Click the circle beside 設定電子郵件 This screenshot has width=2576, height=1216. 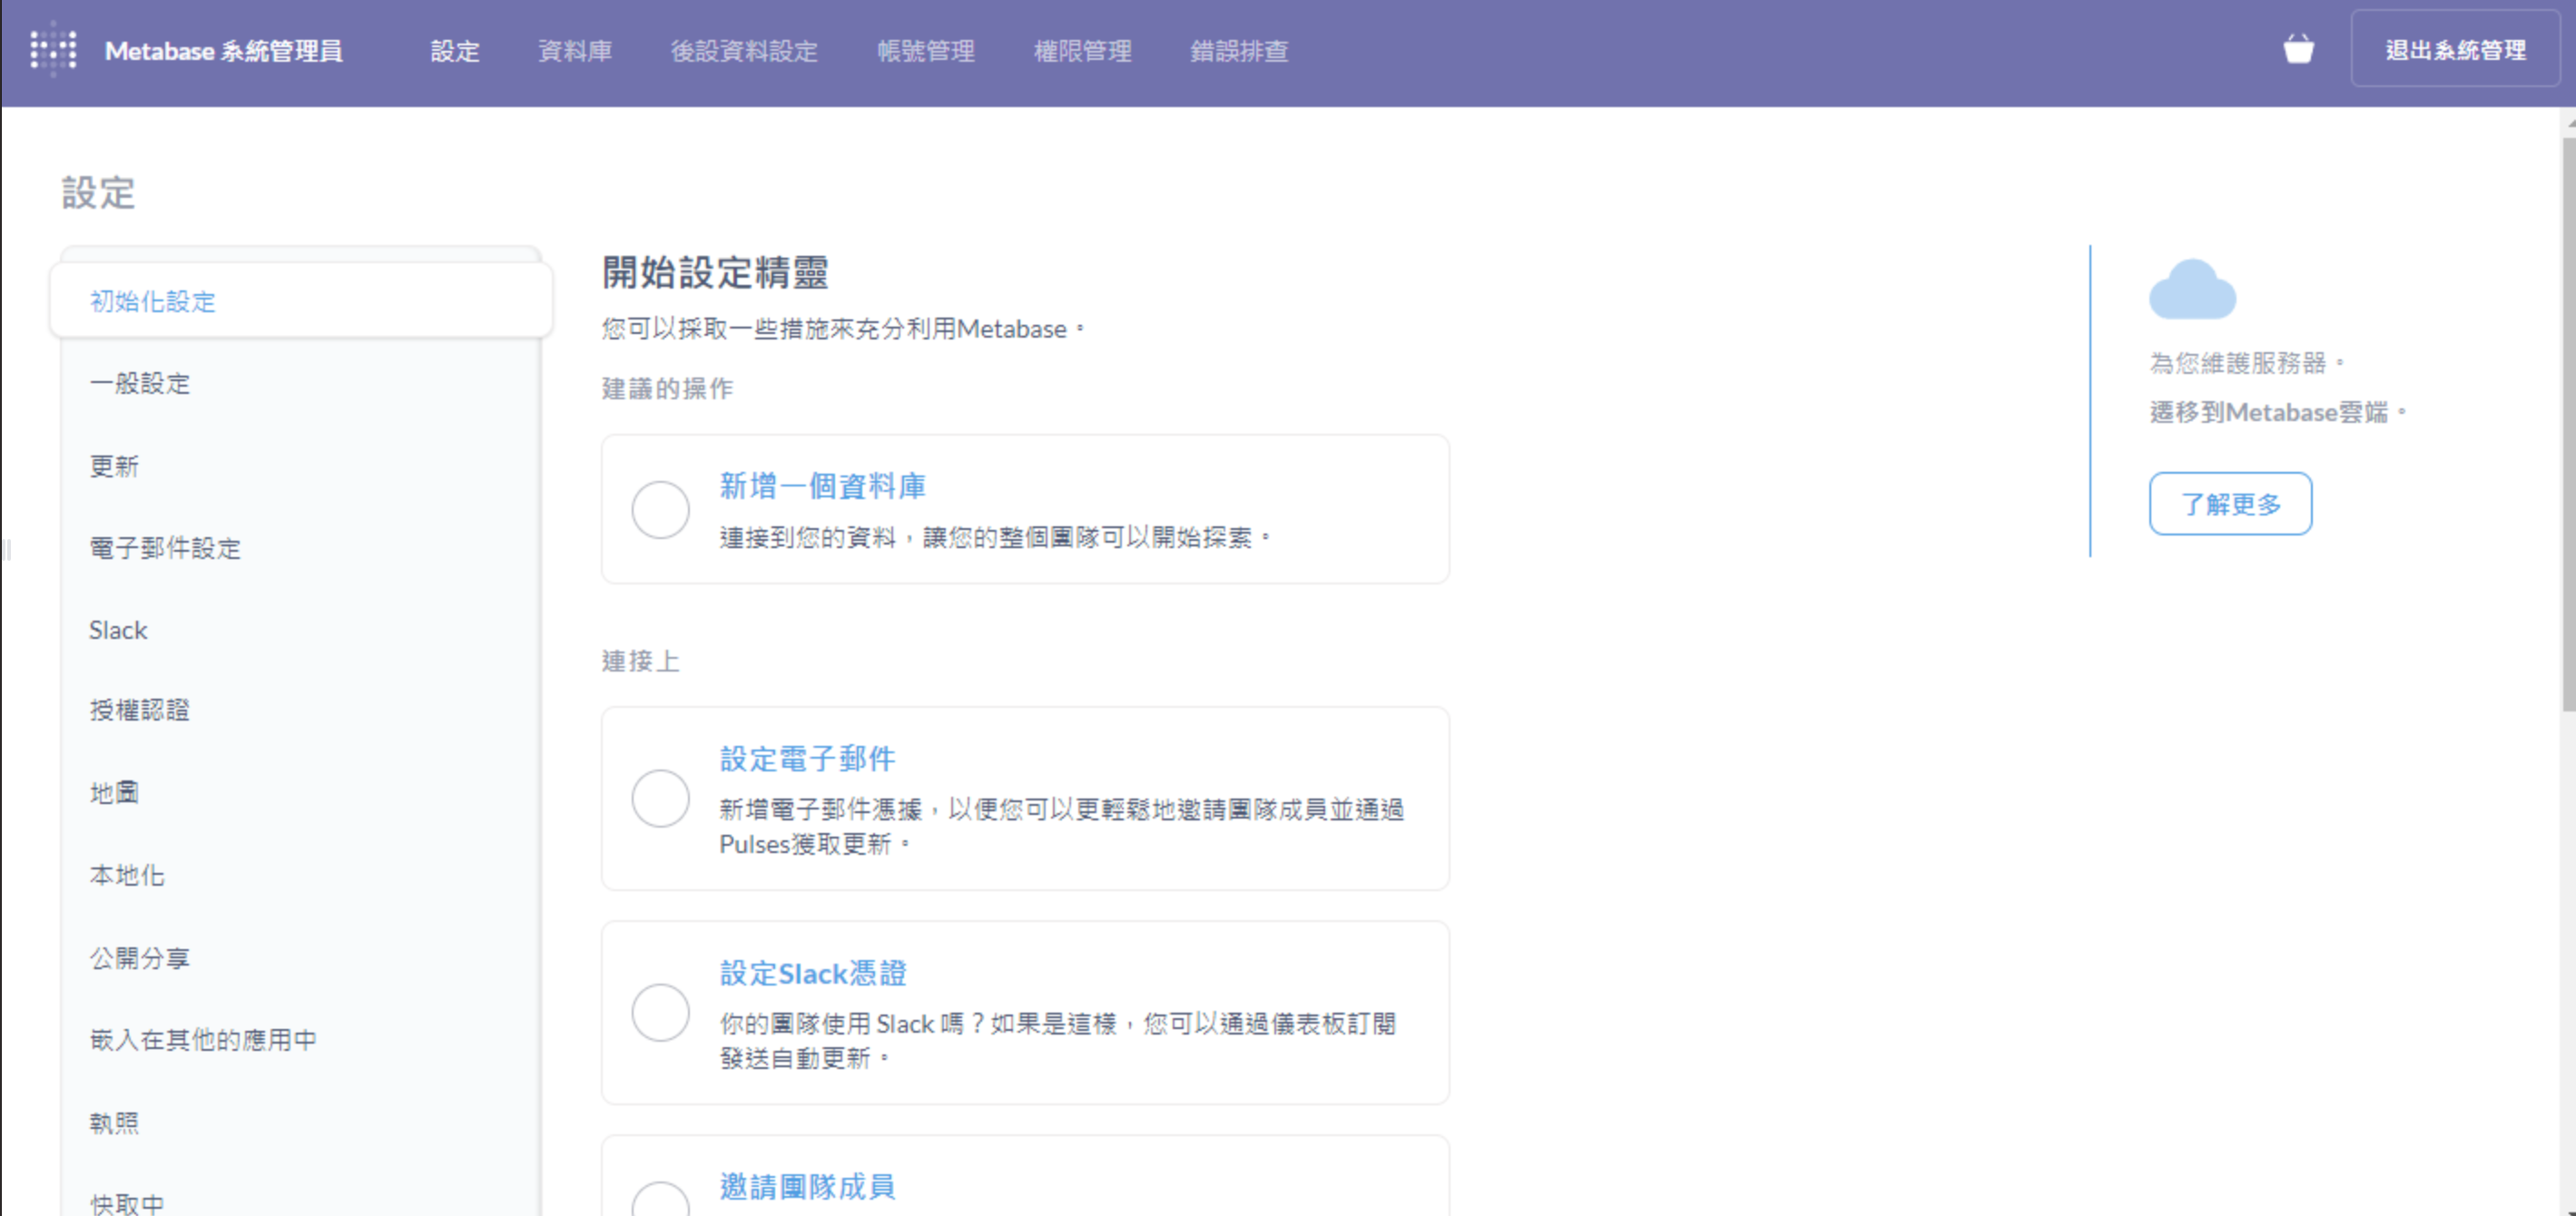[660, 798]
